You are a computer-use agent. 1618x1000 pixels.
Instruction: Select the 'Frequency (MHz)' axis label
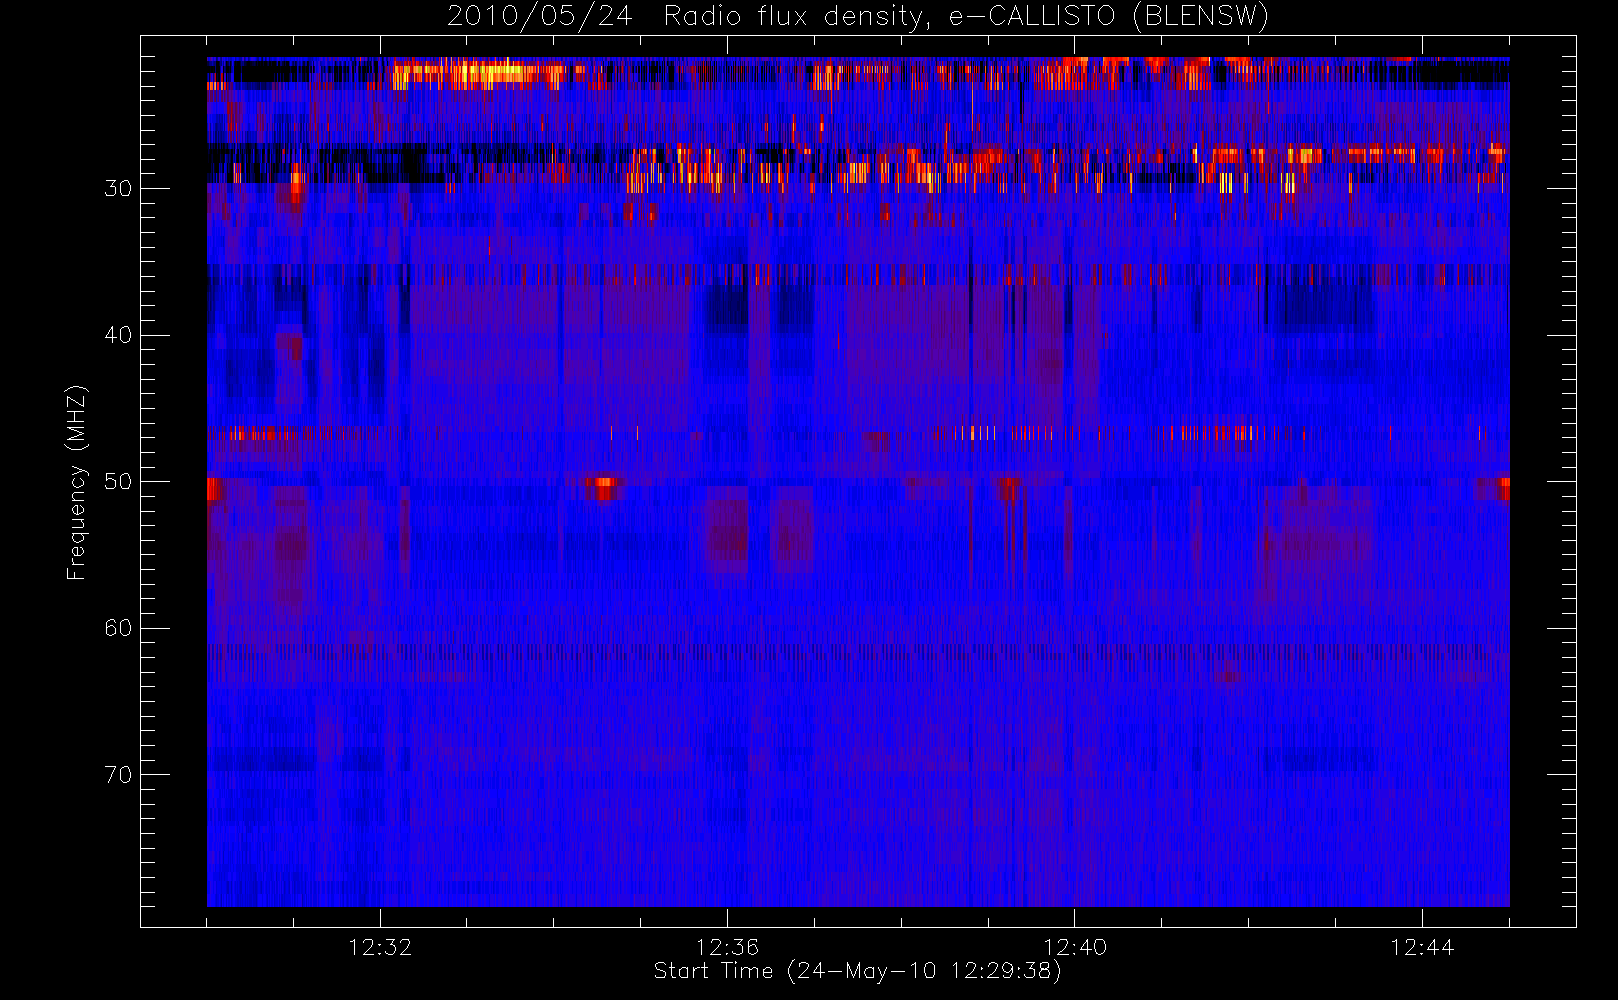(x=77, y=482)
